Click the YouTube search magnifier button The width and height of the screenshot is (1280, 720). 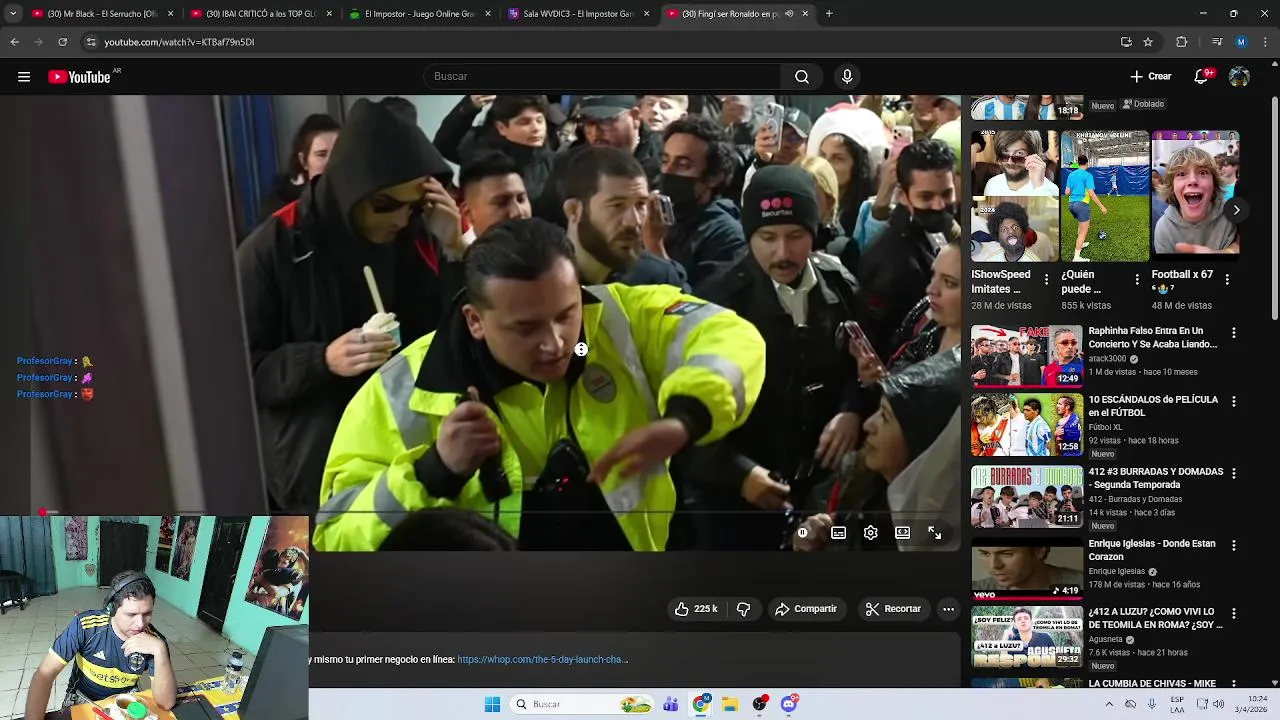[802, 77]
